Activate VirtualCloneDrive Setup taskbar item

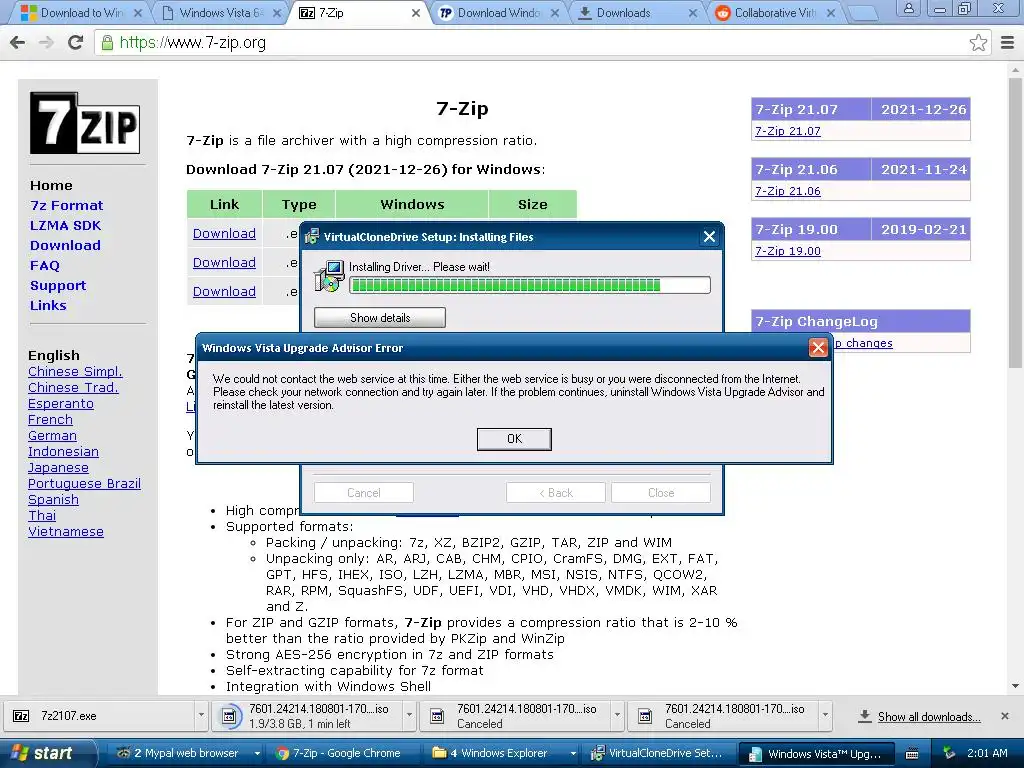[x=658, y=753]
